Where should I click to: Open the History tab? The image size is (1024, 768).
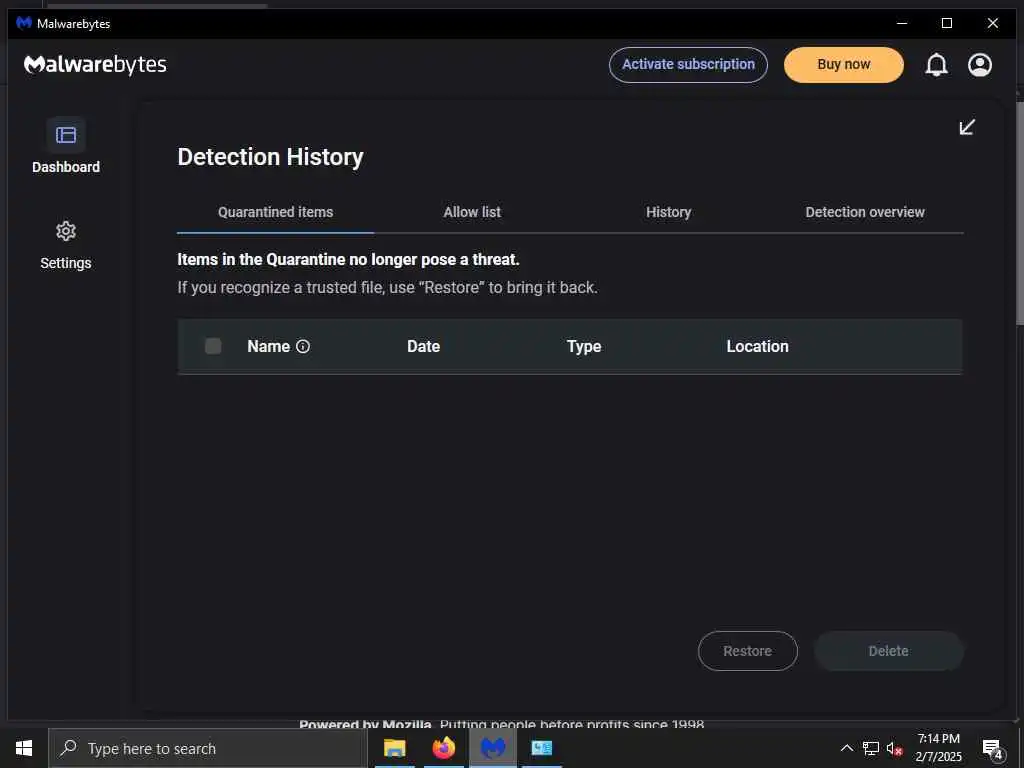click(669, 212)
